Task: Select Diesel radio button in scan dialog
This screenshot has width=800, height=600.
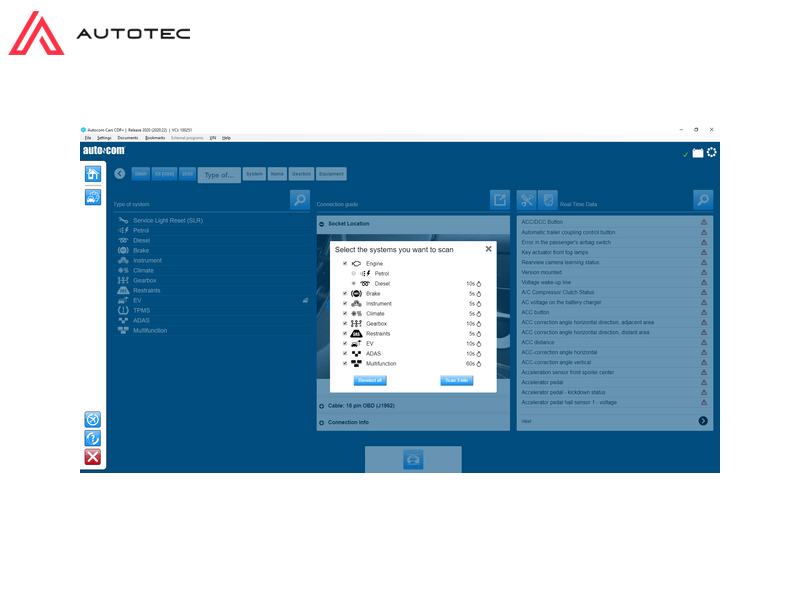Action: (354, 283)
